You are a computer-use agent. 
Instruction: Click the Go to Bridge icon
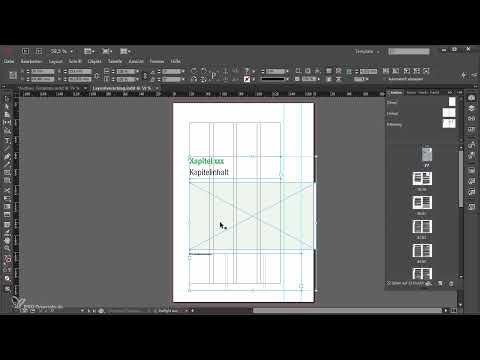(25, 51)
